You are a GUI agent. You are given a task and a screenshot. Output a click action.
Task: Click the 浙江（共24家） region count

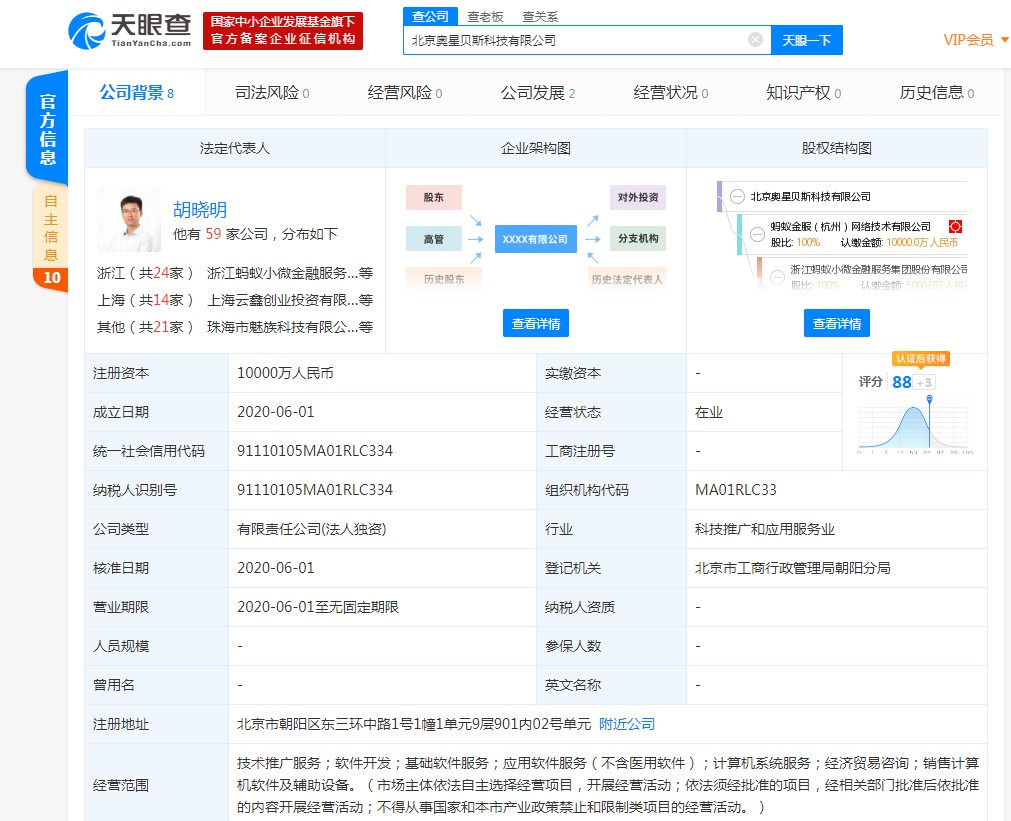point(145,273)
